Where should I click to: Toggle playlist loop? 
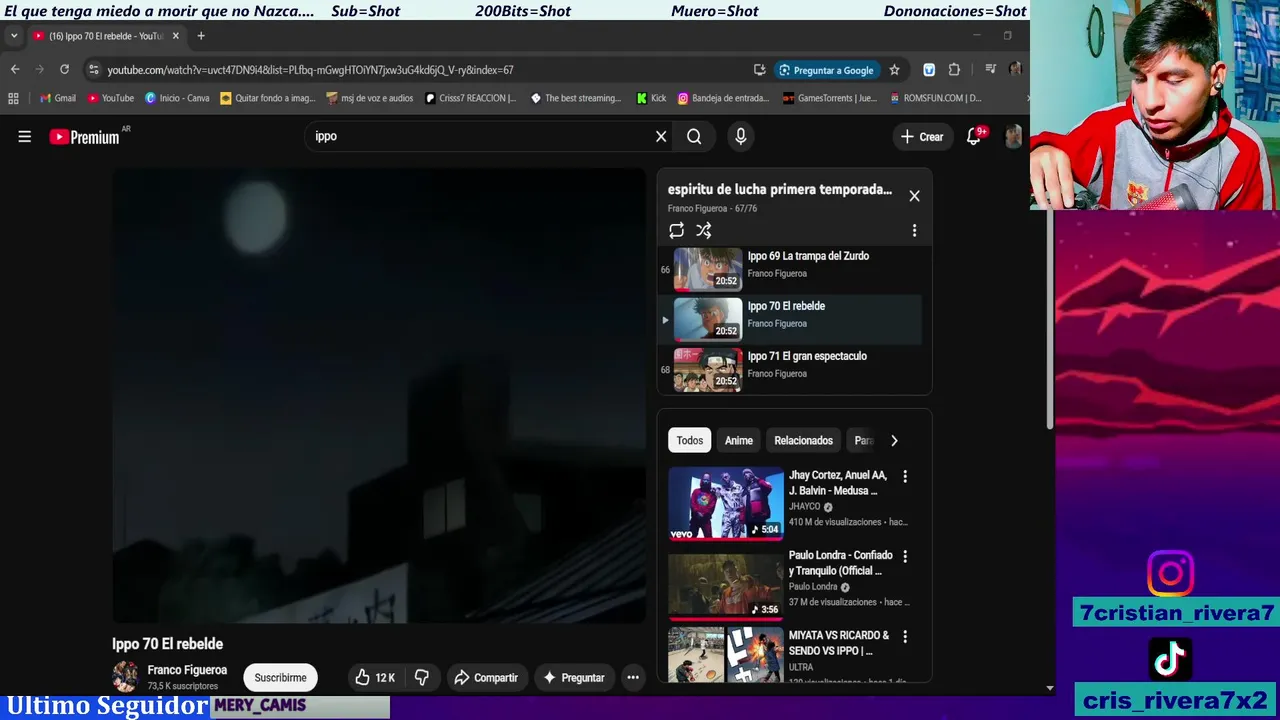[x=677, y=231]
